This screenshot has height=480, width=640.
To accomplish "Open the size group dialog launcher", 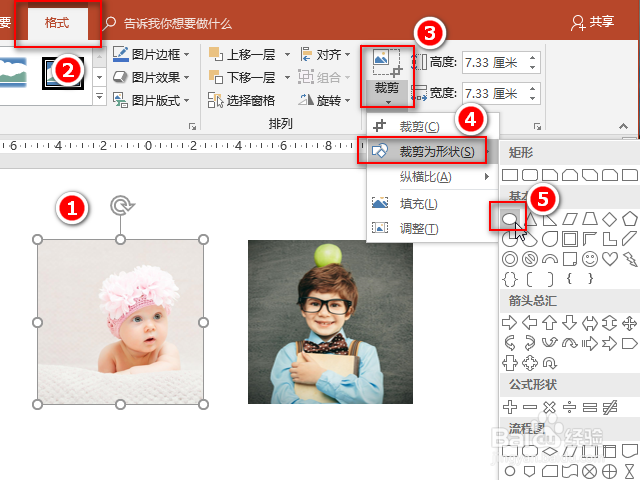I will coord(538,127).
